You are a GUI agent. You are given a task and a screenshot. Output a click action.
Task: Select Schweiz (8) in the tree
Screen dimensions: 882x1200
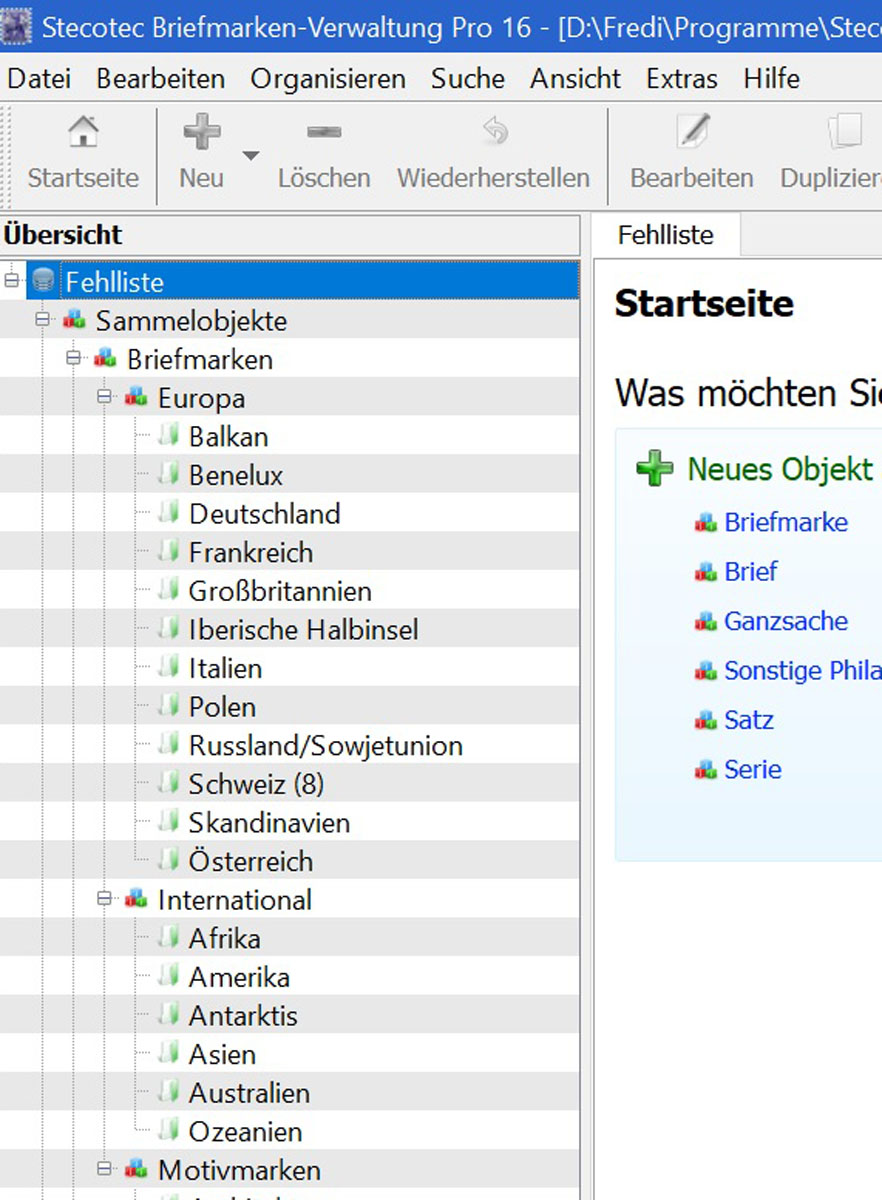tap(256, 784)
